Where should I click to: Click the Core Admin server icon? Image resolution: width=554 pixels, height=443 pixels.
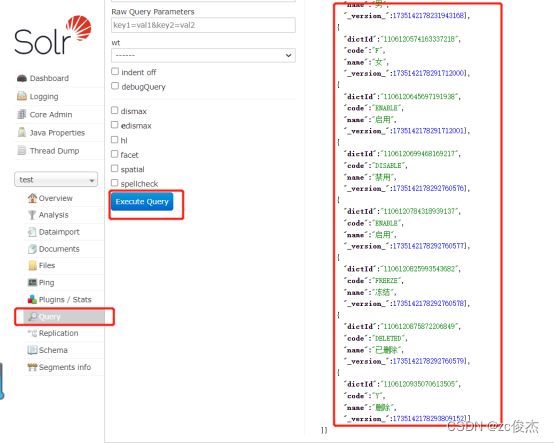22,114
